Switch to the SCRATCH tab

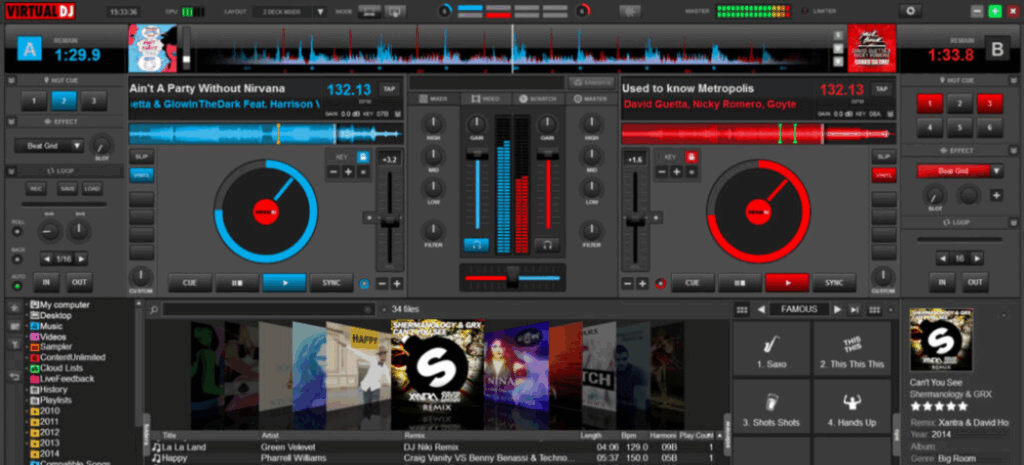coord(540,99)
